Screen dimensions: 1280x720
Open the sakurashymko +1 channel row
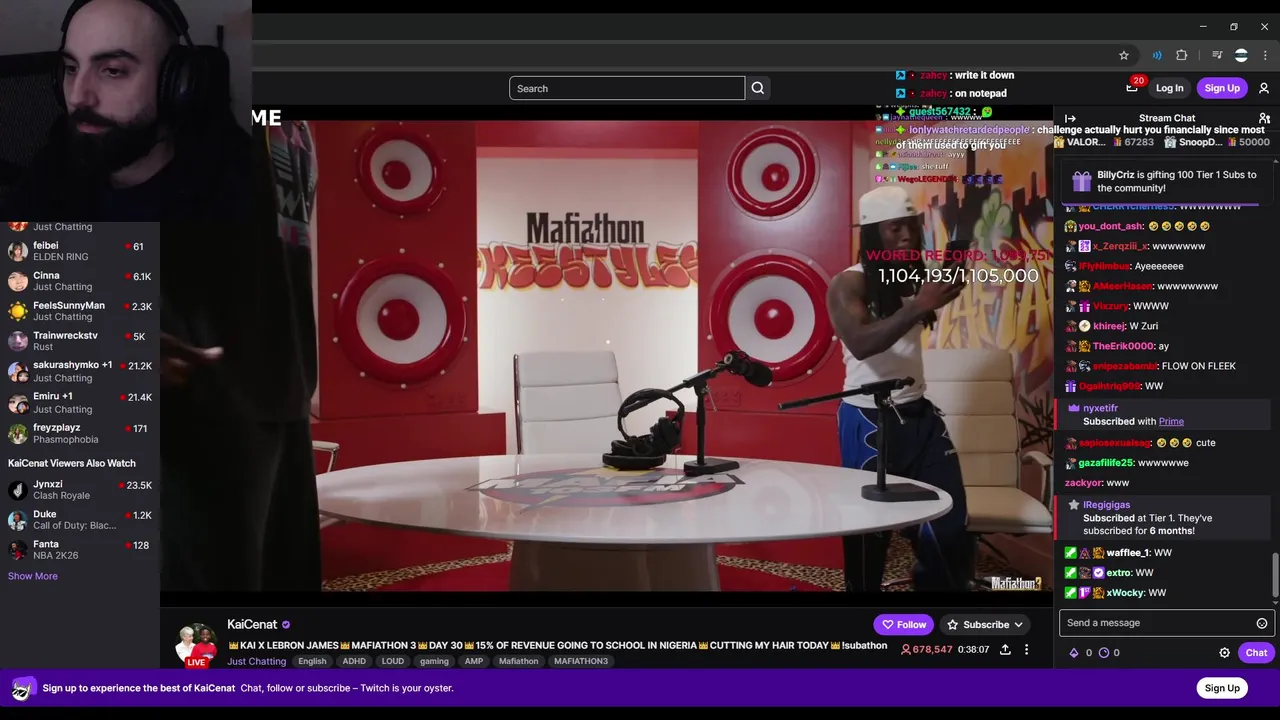[x=80, y=371]
